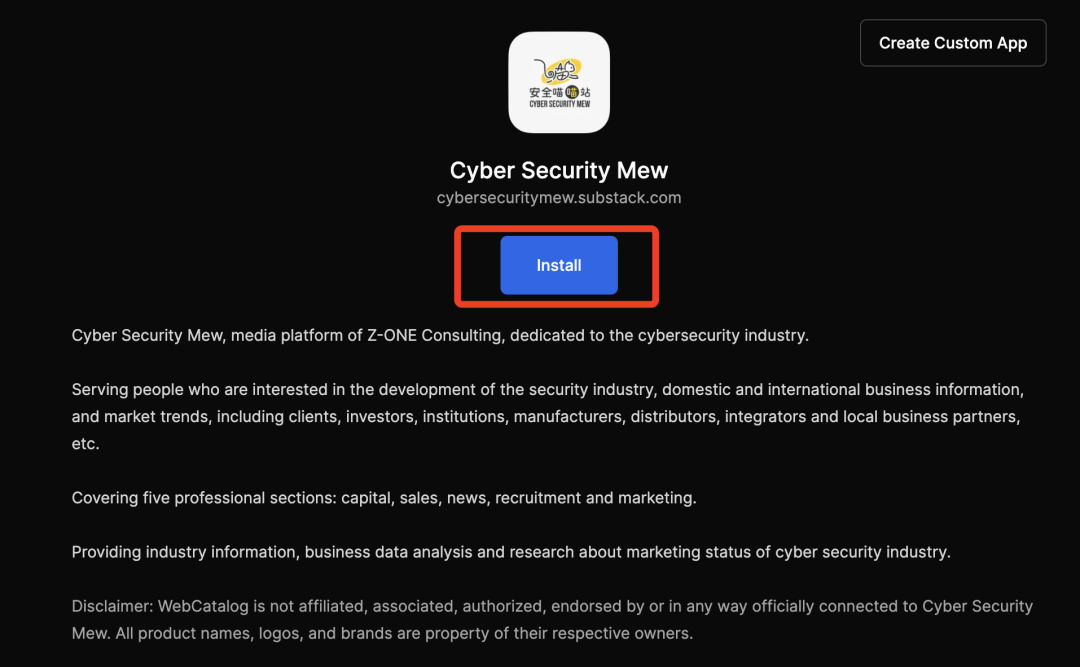Screen dimensions: 1080x667
Task: Click the etc. line ending the second paragraph
Action: pyautogui.click(x=85, y=444)
